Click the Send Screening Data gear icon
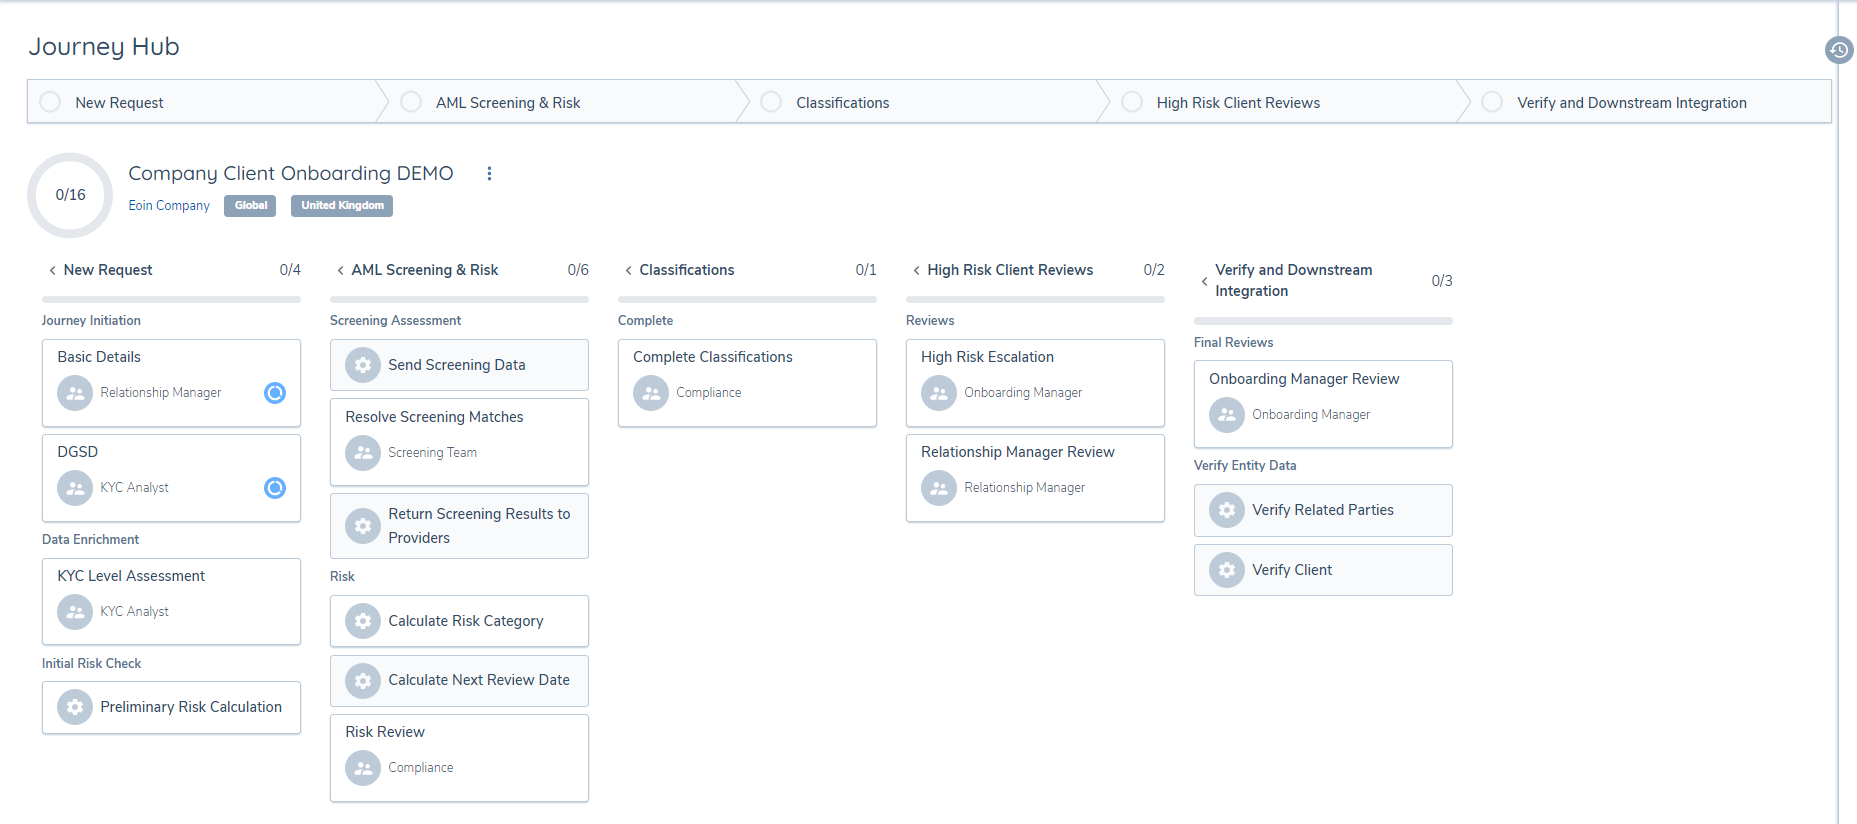Screen dimensions: 1857x824 point(363,365)
